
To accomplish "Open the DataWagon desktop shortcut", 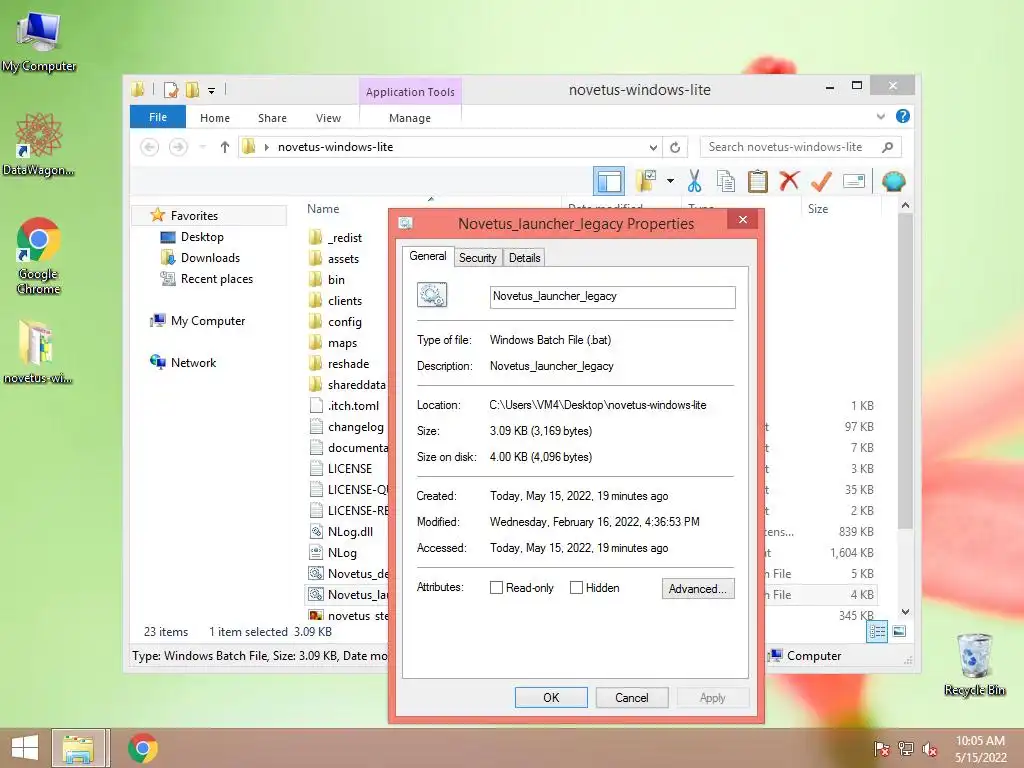I will tap(39, 144).
